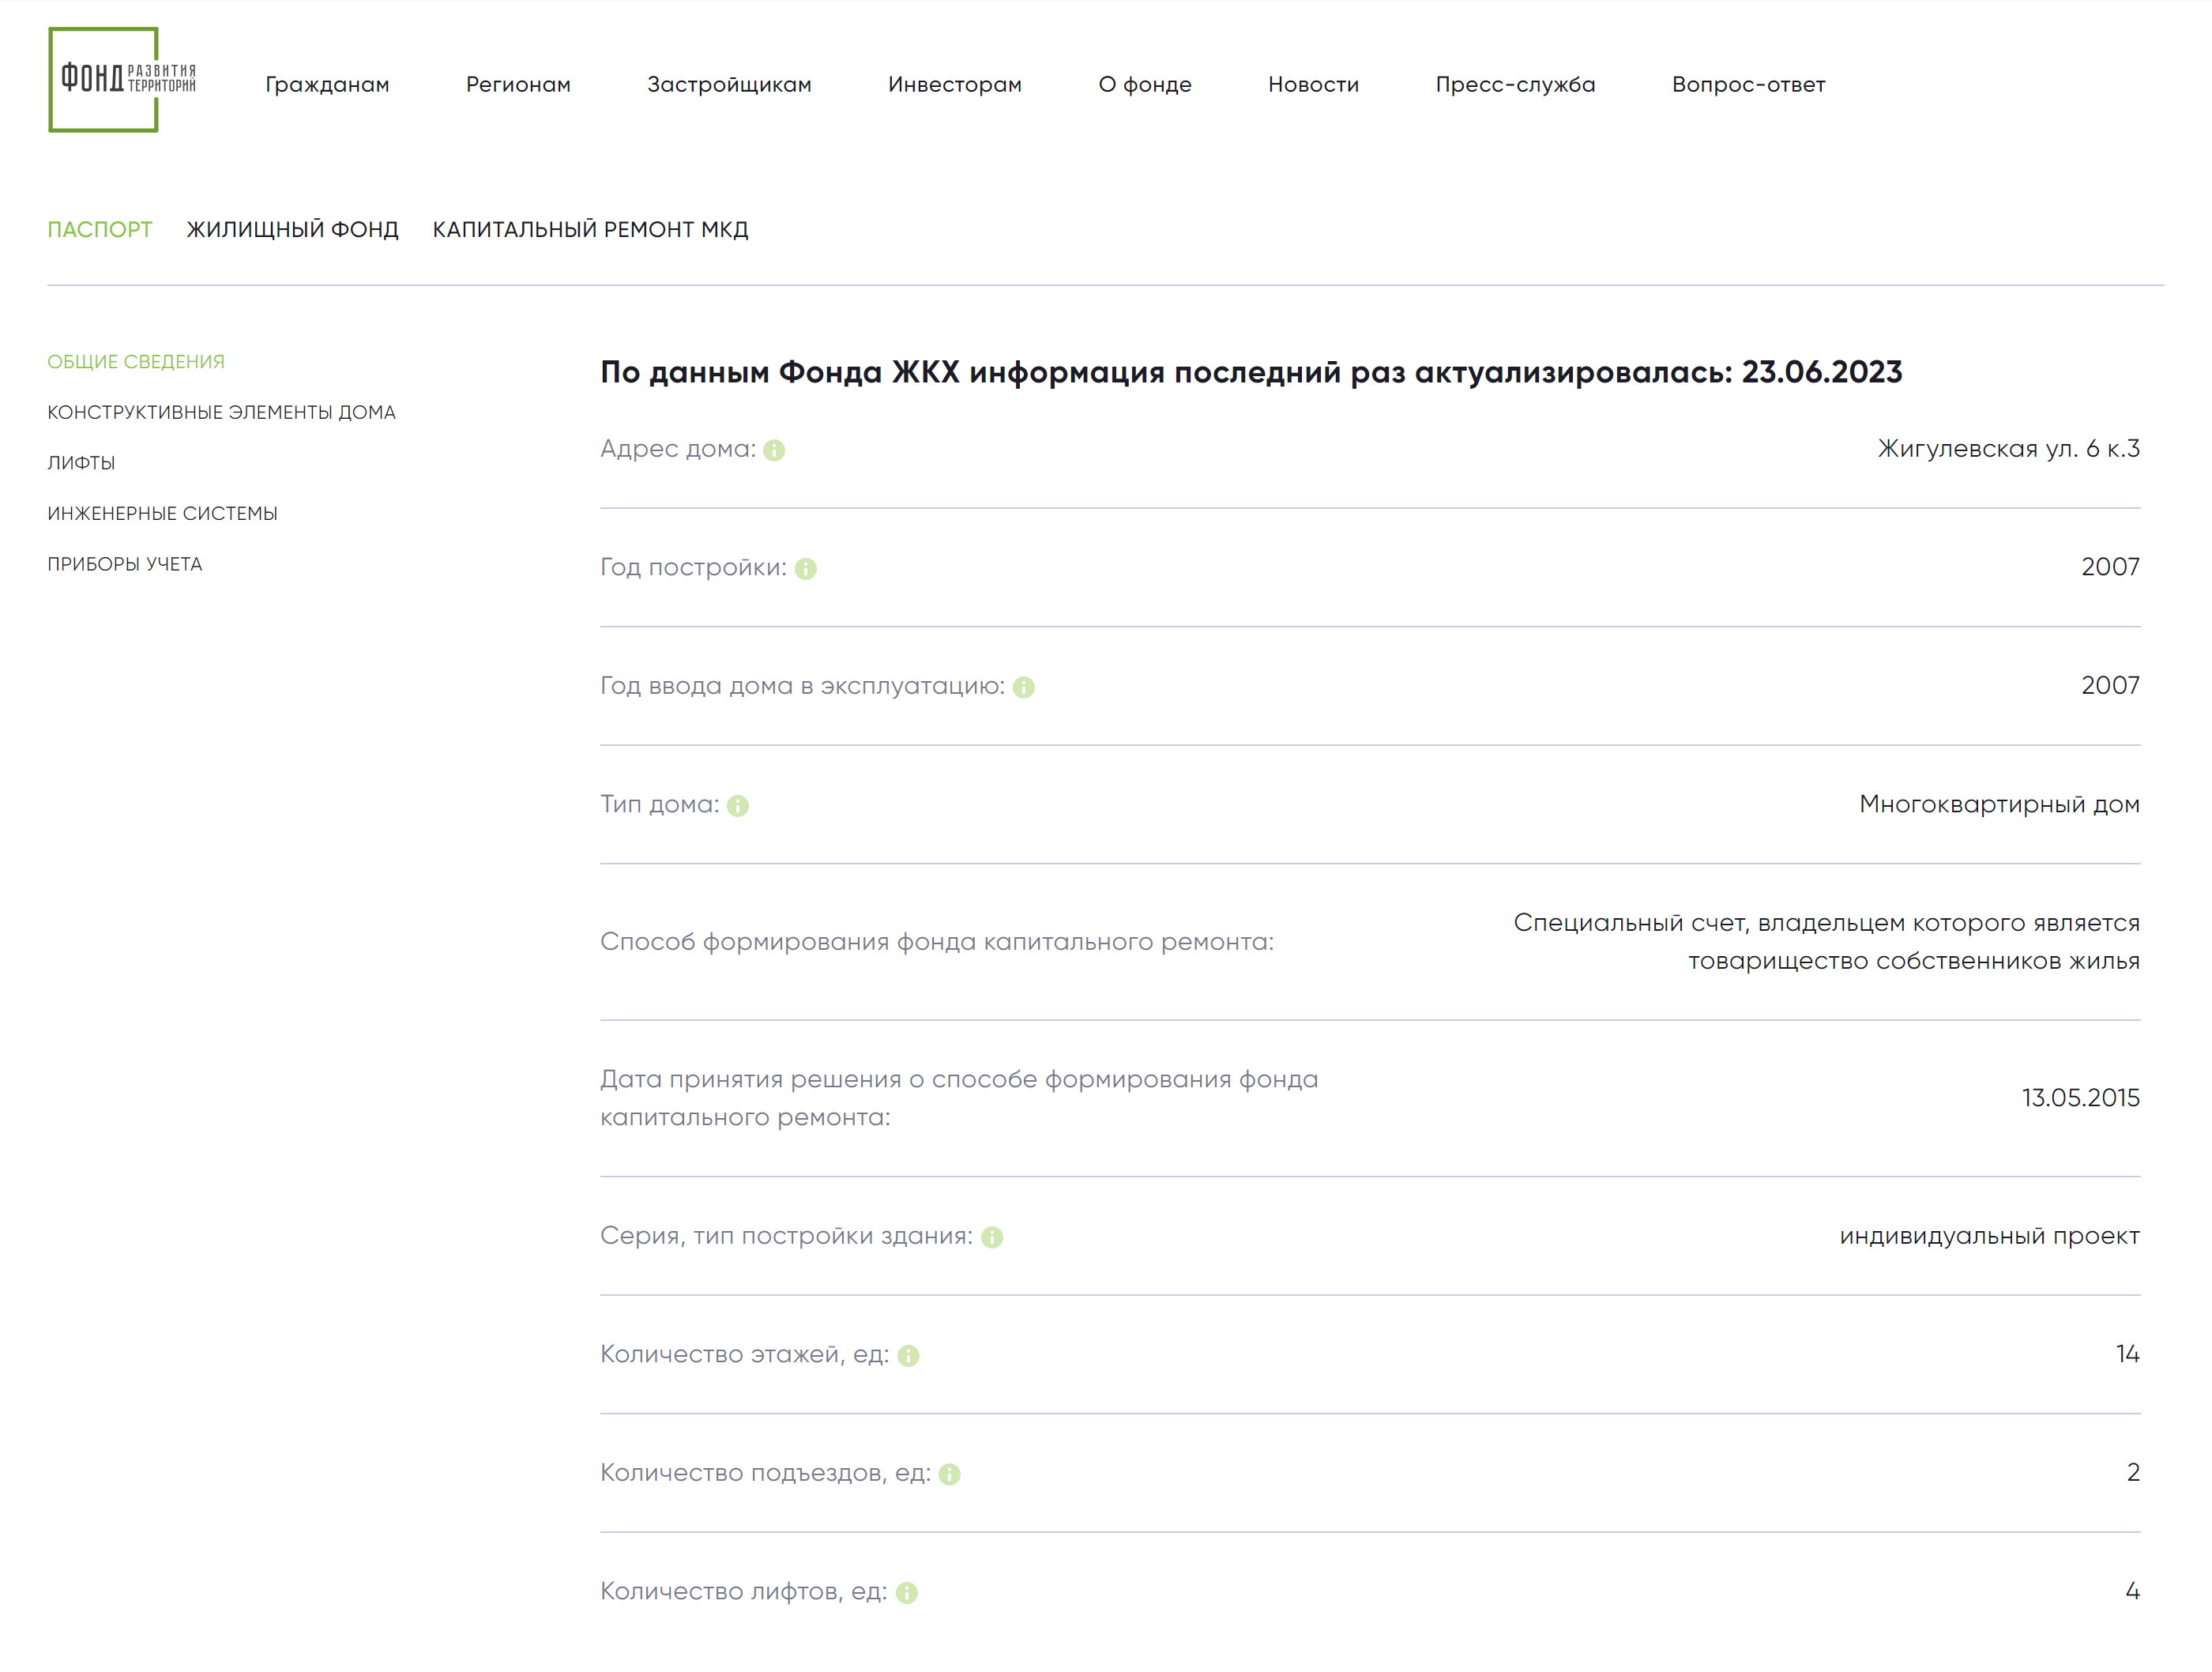This screenshot has width=2212, height=1672.
Task: Click the address value Жигулевская ул. 6 к.3
Action: click(2008, 449)
